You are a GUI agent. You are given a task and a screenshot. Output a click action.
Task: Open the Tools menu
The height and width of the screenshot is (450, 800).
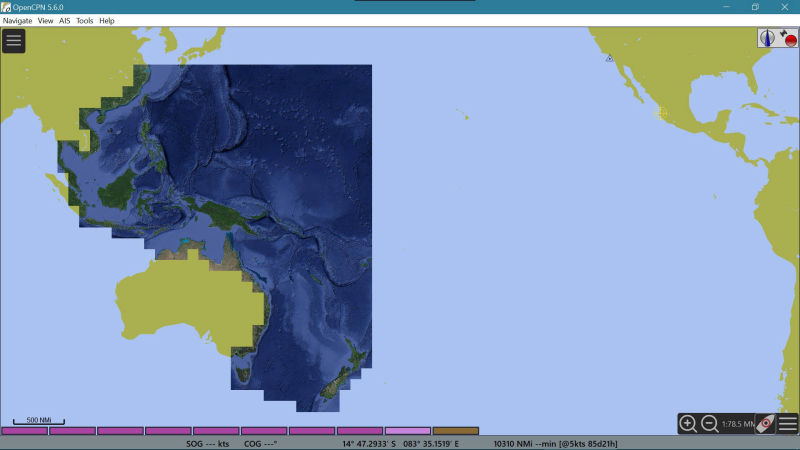[85, 21]
